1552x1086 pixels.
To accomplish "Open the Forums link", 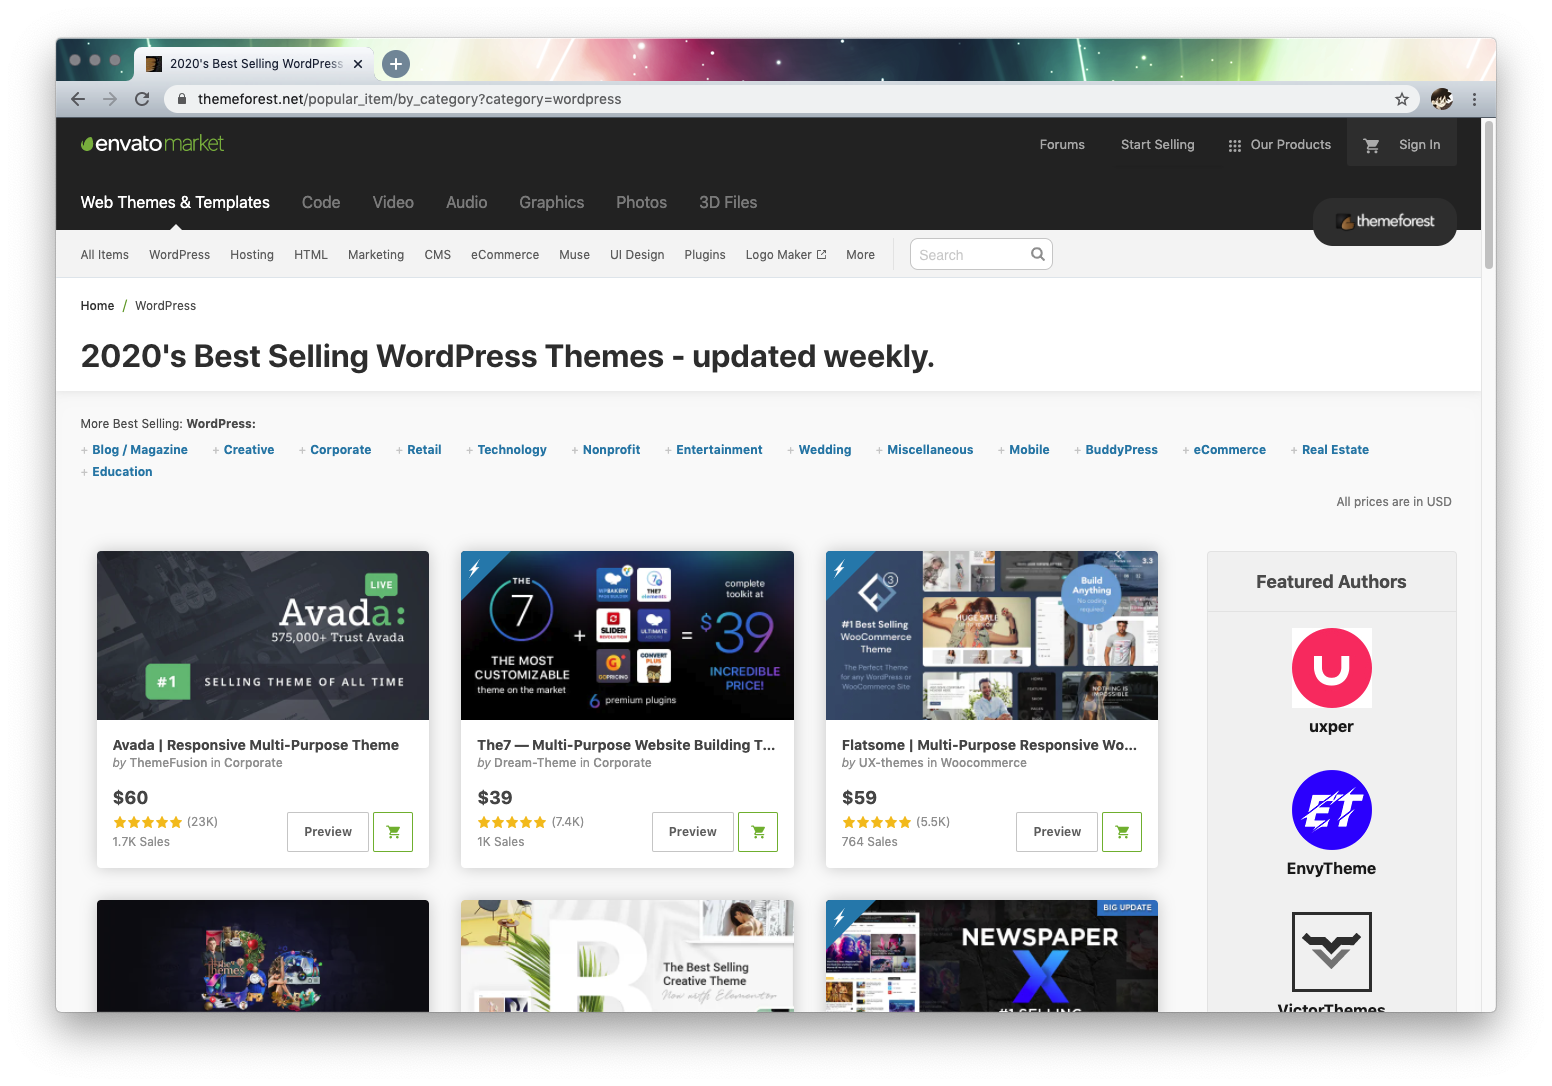I will [1062, 145].
